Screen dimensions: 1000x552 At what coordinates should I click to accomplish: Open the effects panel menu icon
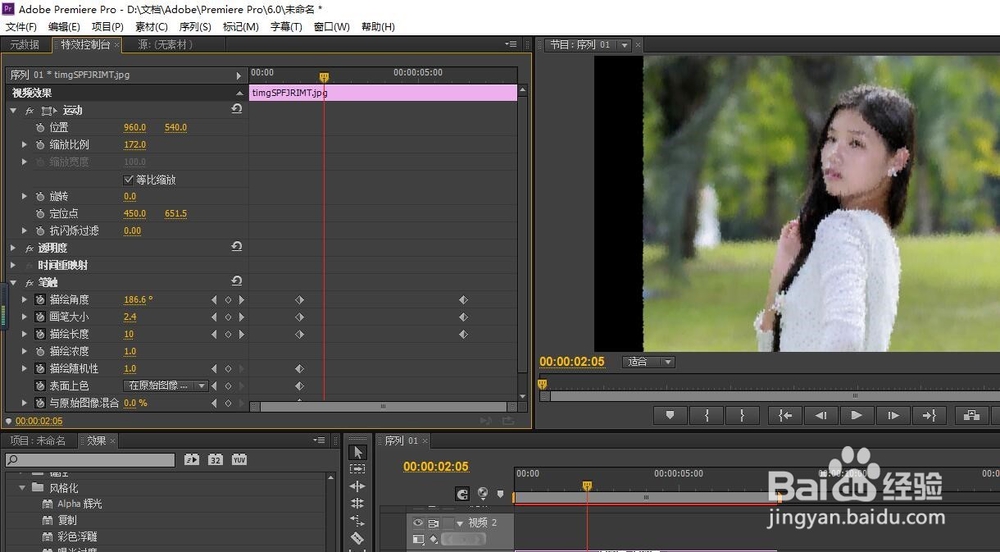pos(319,440)
